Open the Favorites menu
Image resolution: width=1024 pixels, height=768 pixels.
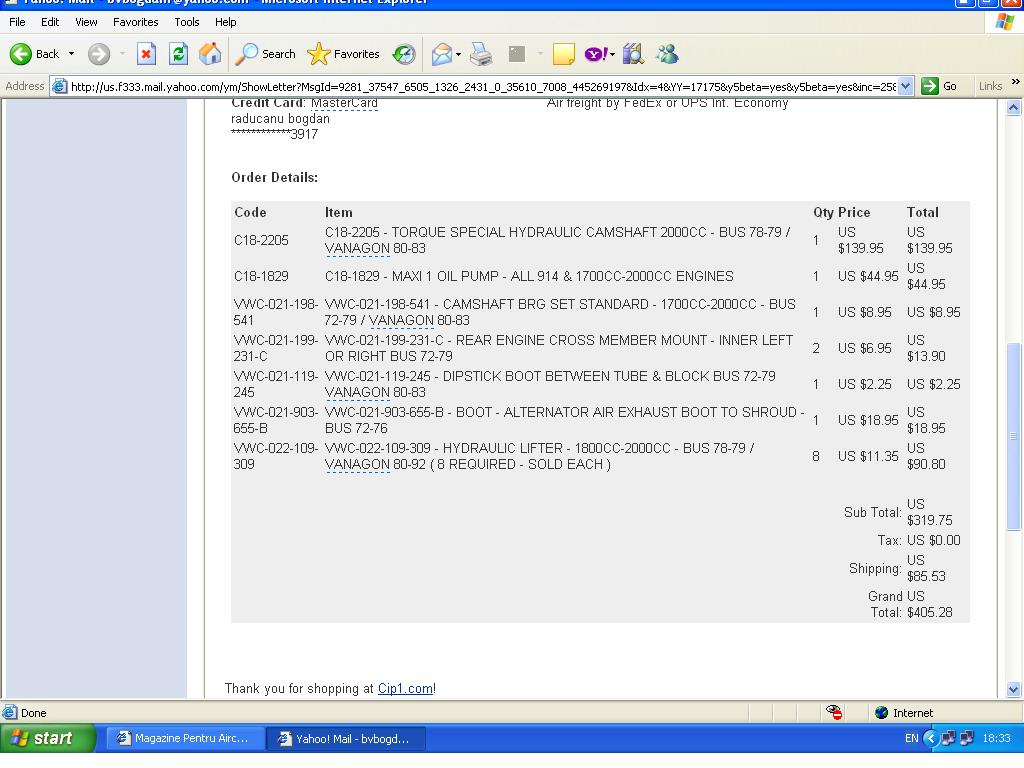coord(135,22)
